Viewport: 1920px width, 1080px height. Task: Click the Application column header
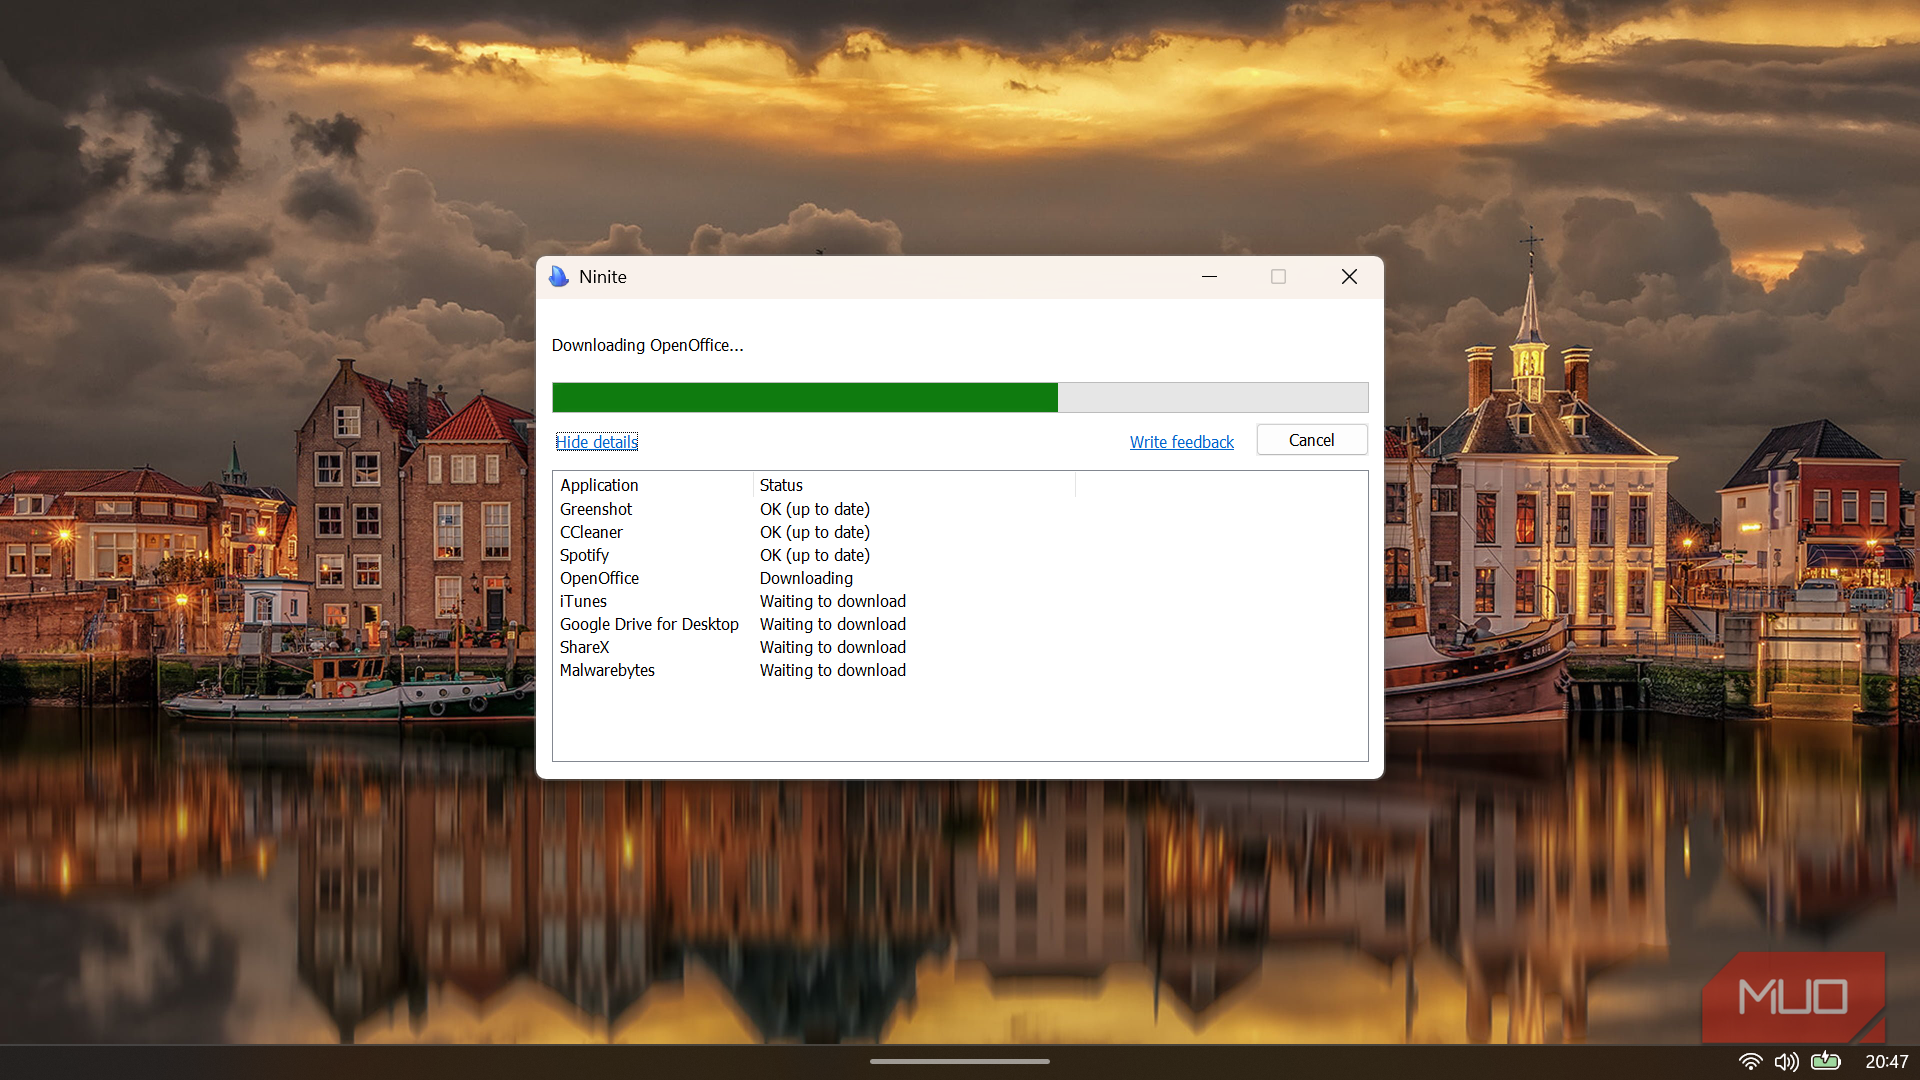[x=652, y=485]
